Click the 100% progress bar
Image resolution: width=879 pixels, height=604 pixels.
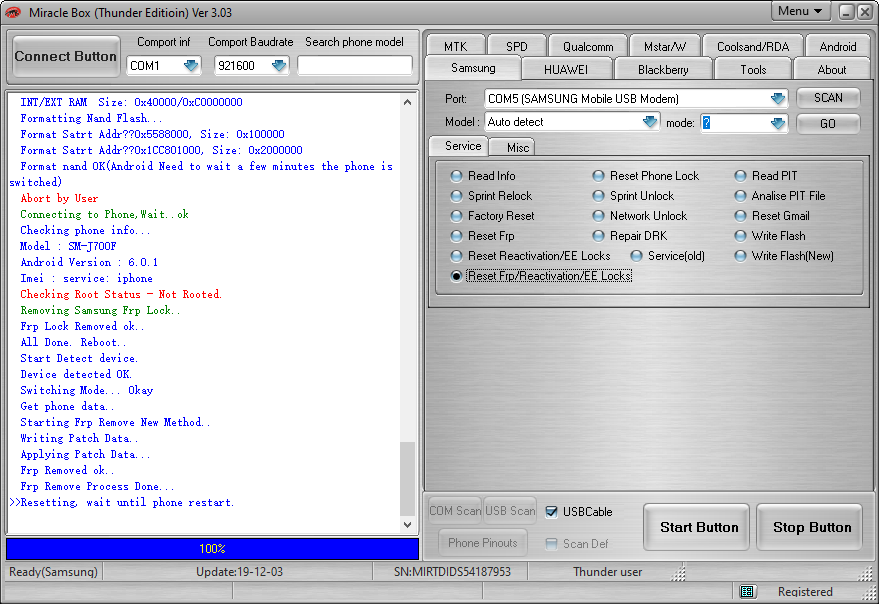click(x=212, y=549)
